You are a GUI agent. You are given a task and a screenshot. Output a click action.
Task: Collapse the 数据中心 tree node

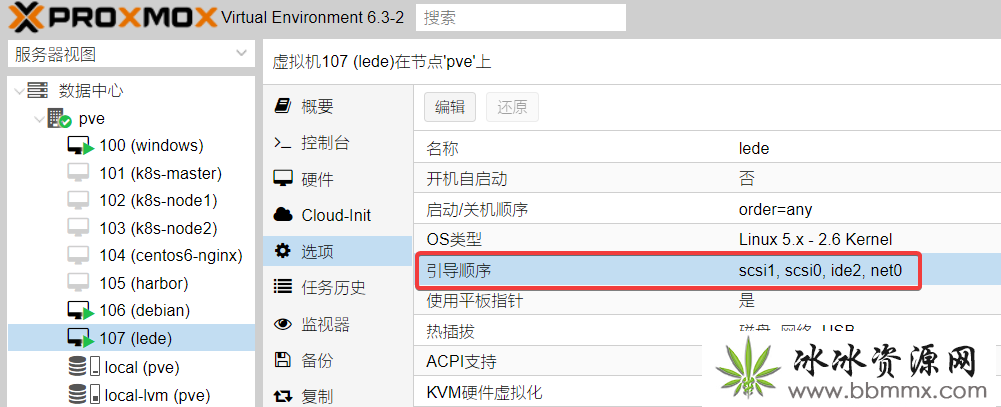(x=19, y=91)
